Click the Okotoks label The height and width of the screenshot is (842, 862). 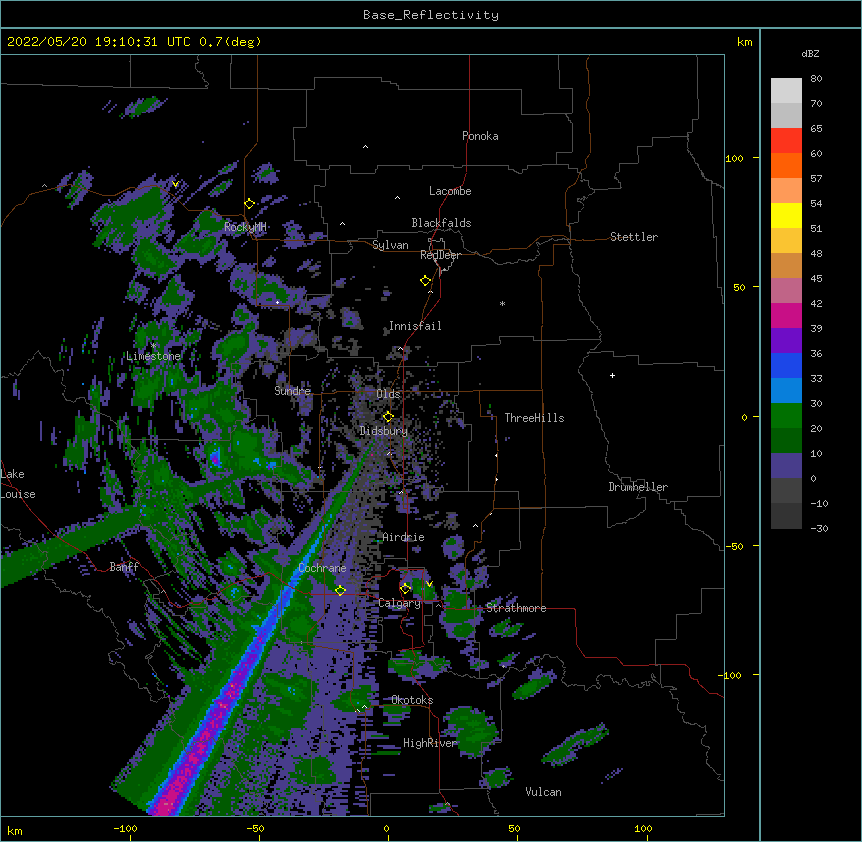[x=412, y=700]
